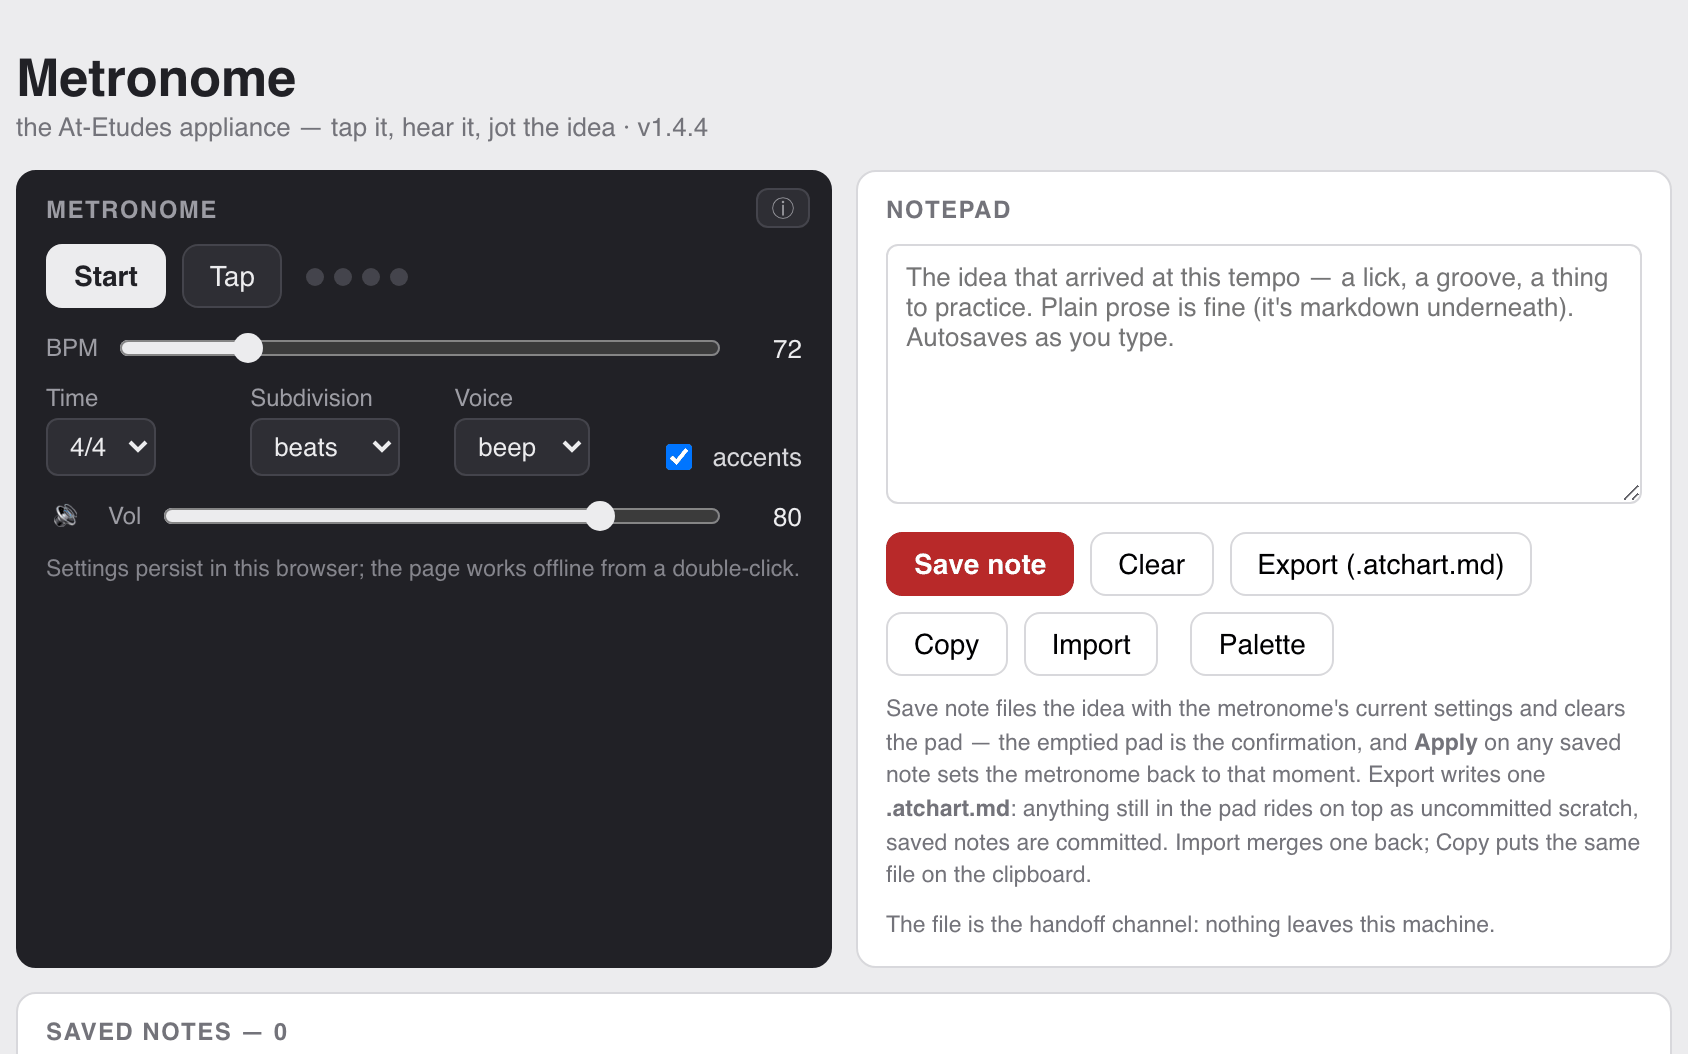Open the Palette
This screenshot has width=1688, height=1054.
(x=1262, y=644)
